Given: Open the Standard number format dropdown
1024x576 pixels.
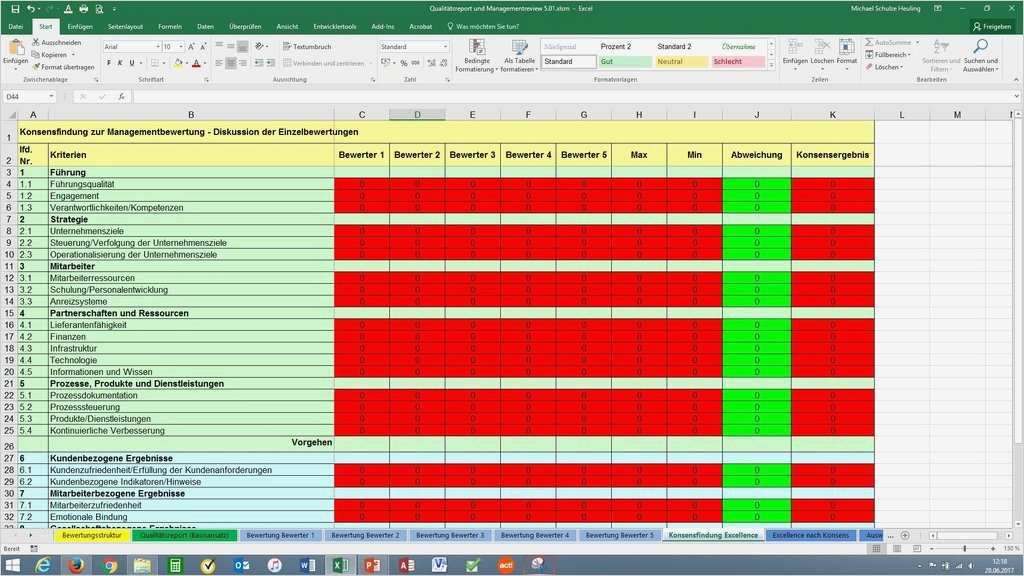Looking at the screenshot, I should pos(445,47).
